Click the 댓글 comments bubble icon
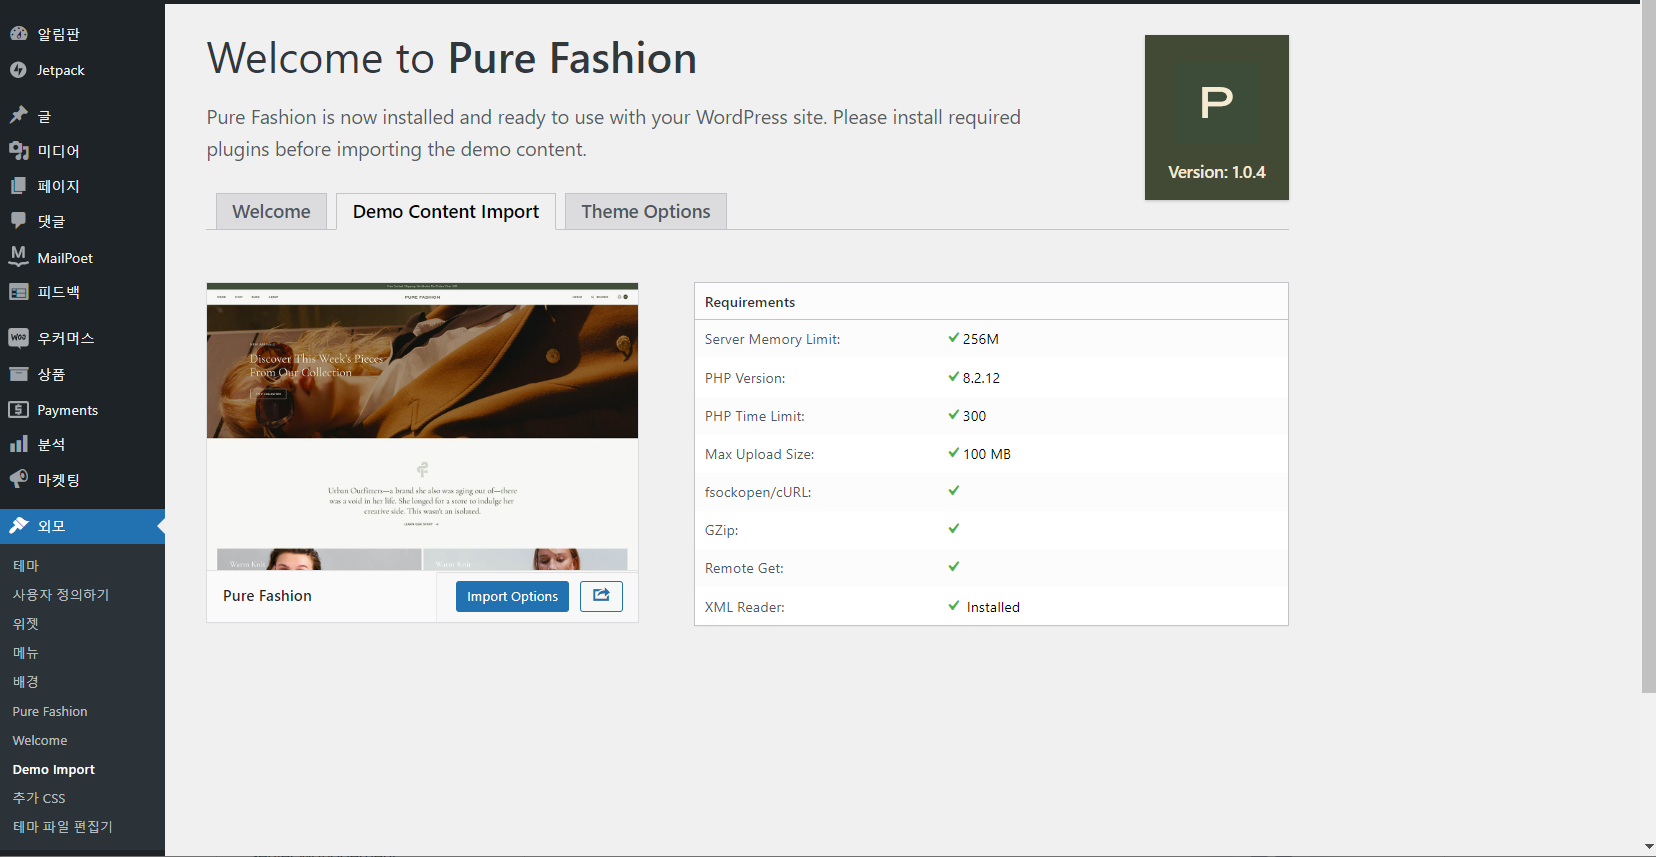The image size is (1656, 857). coord(18,221)
